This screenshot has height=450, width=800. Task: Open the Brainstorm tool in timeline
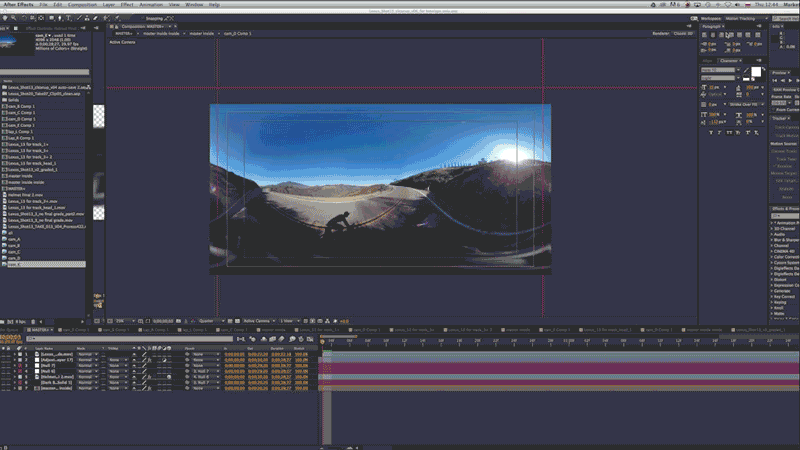[x=292, y=339]
